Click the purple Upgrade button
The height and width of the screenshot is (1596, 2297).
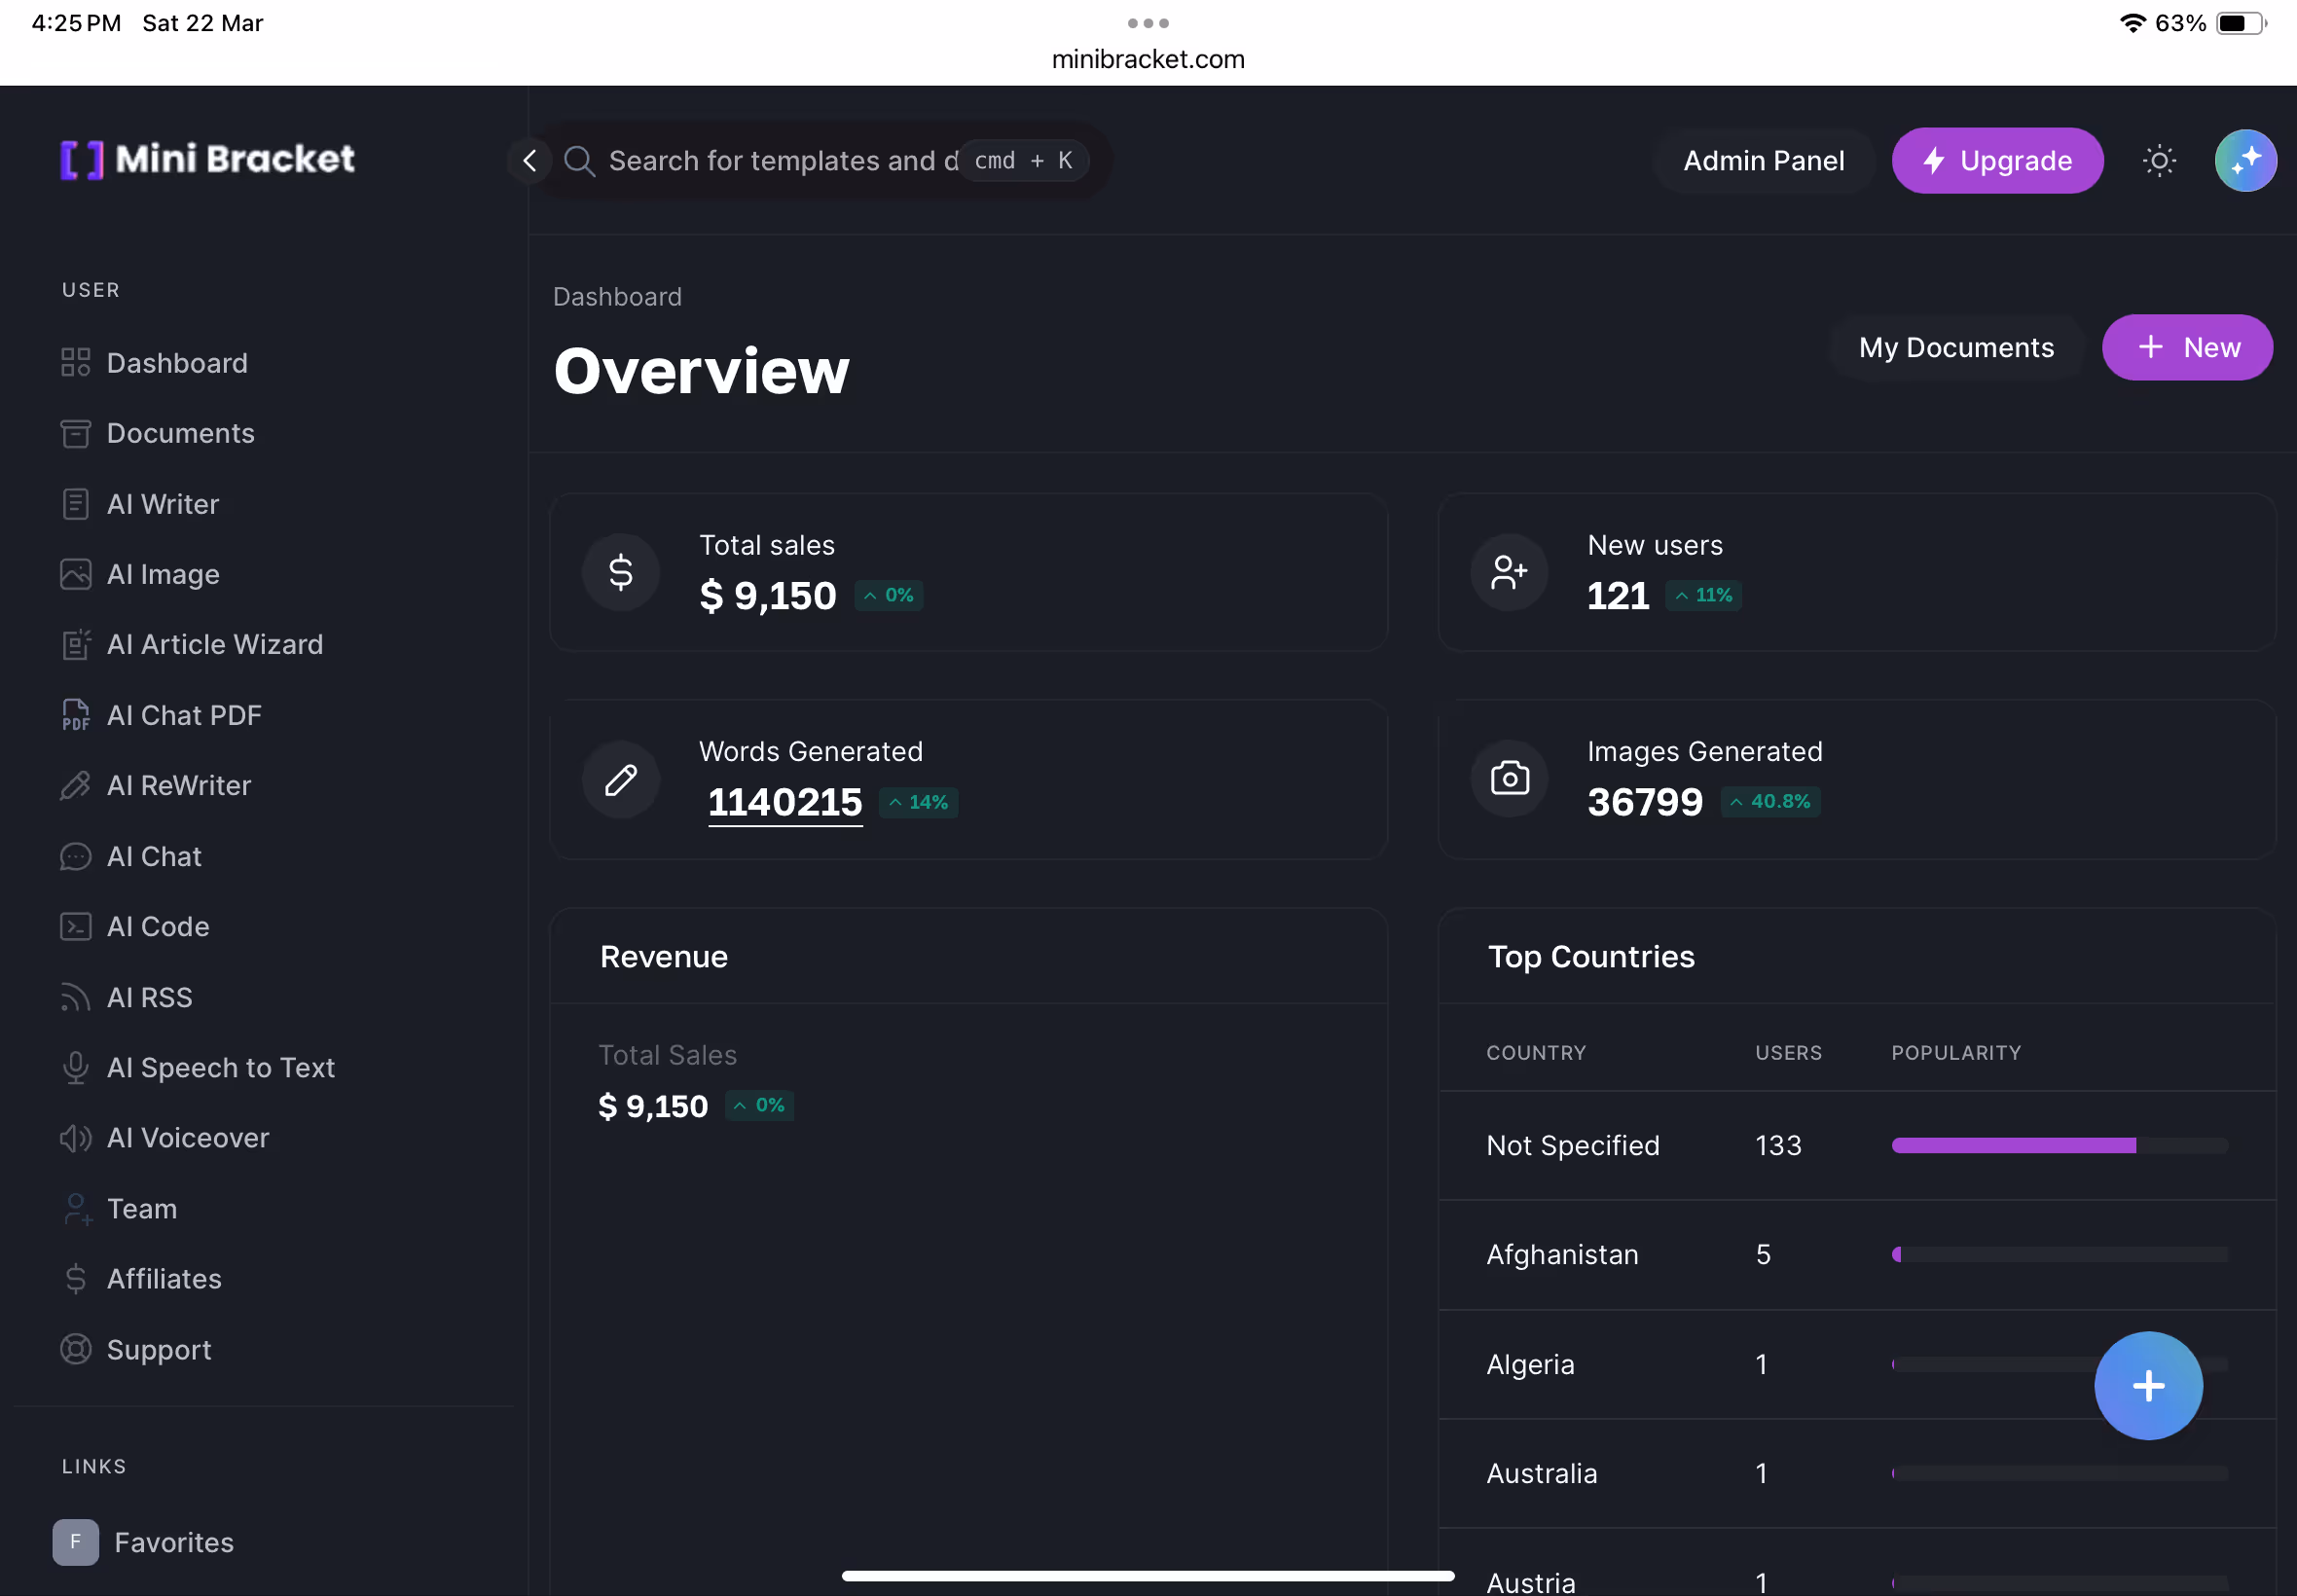1997,160
